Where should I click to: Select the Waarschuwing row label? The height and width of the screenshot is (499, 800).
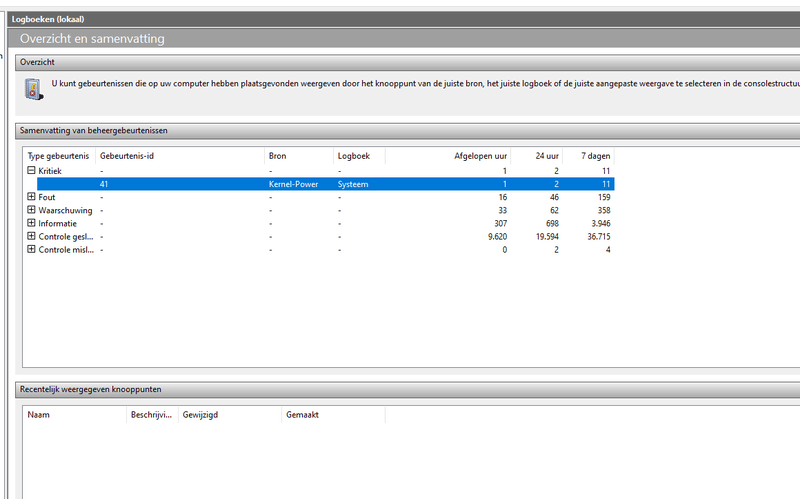(x=65, y=210)
